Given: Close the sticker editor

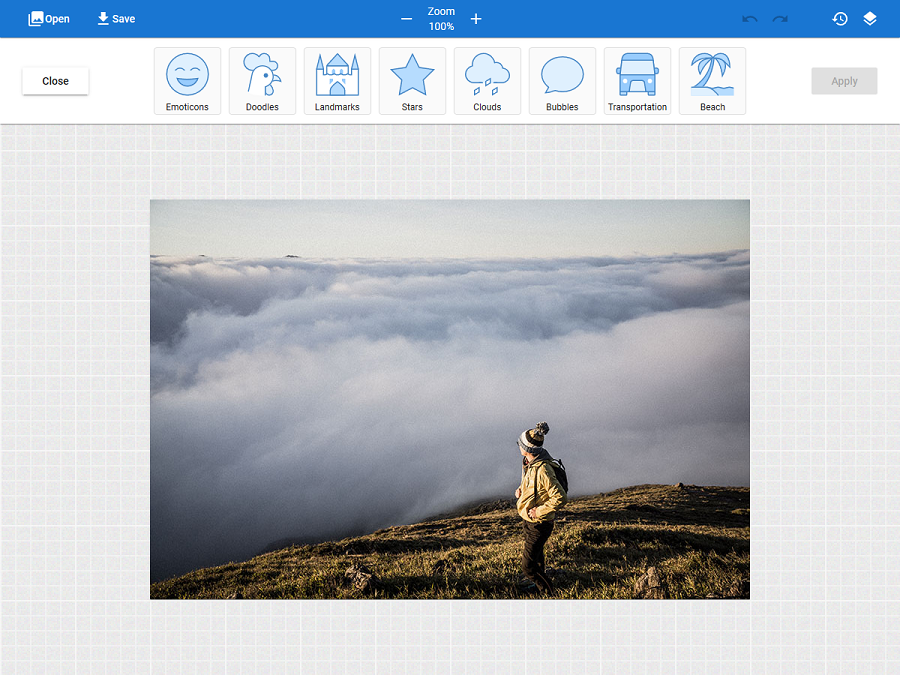Looking at the screenshot, I should click(x=55, y=81).
